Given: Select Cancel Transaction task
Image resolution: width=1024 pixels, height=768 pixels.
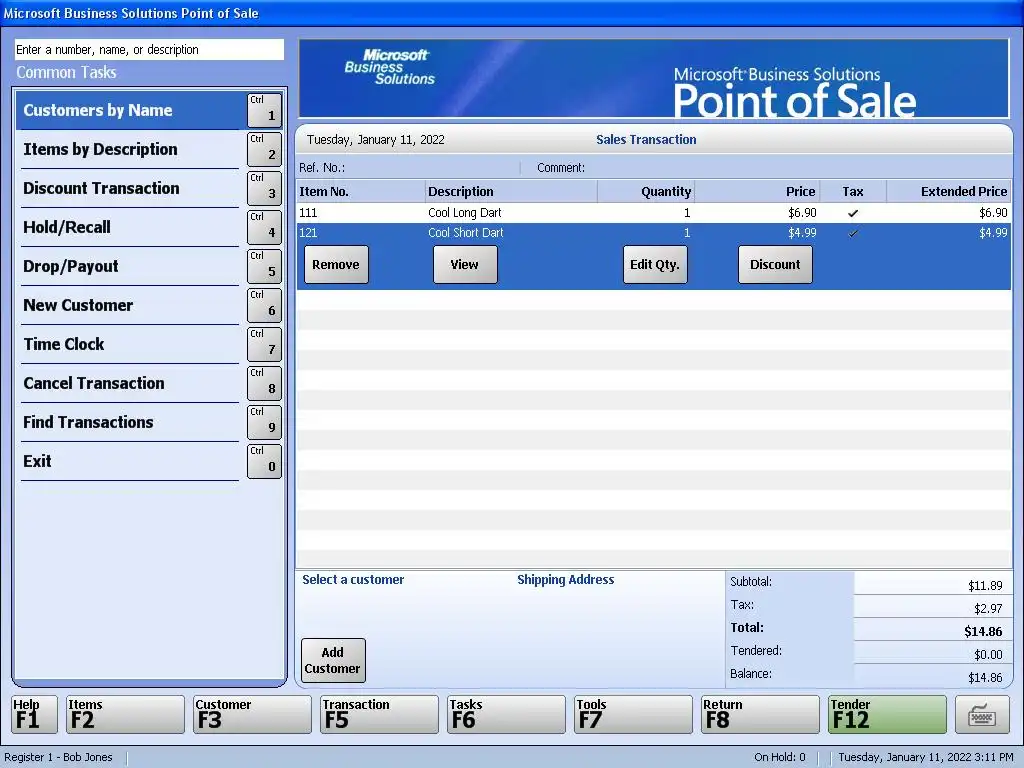Looking at the screenshot, I should (131, 383).
